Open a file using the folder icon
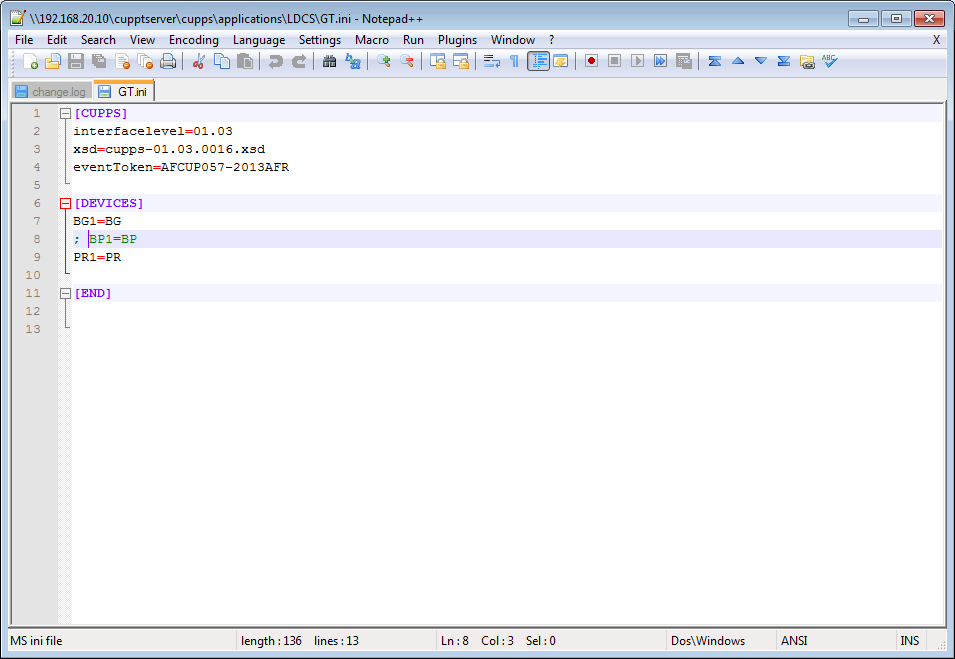Image resolution: width=955 pixels, height=659 pixels. point(53,62)
